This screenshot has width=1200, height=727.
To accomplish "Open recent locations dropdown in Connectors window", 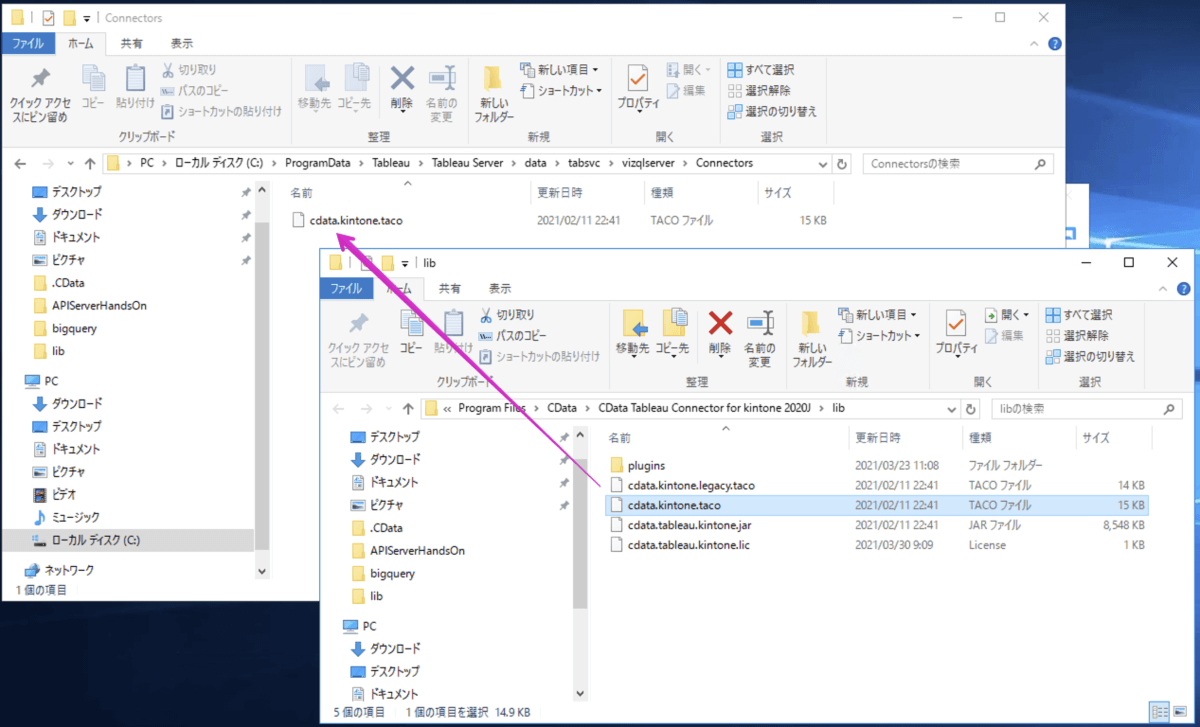I will tap(70, 163).
